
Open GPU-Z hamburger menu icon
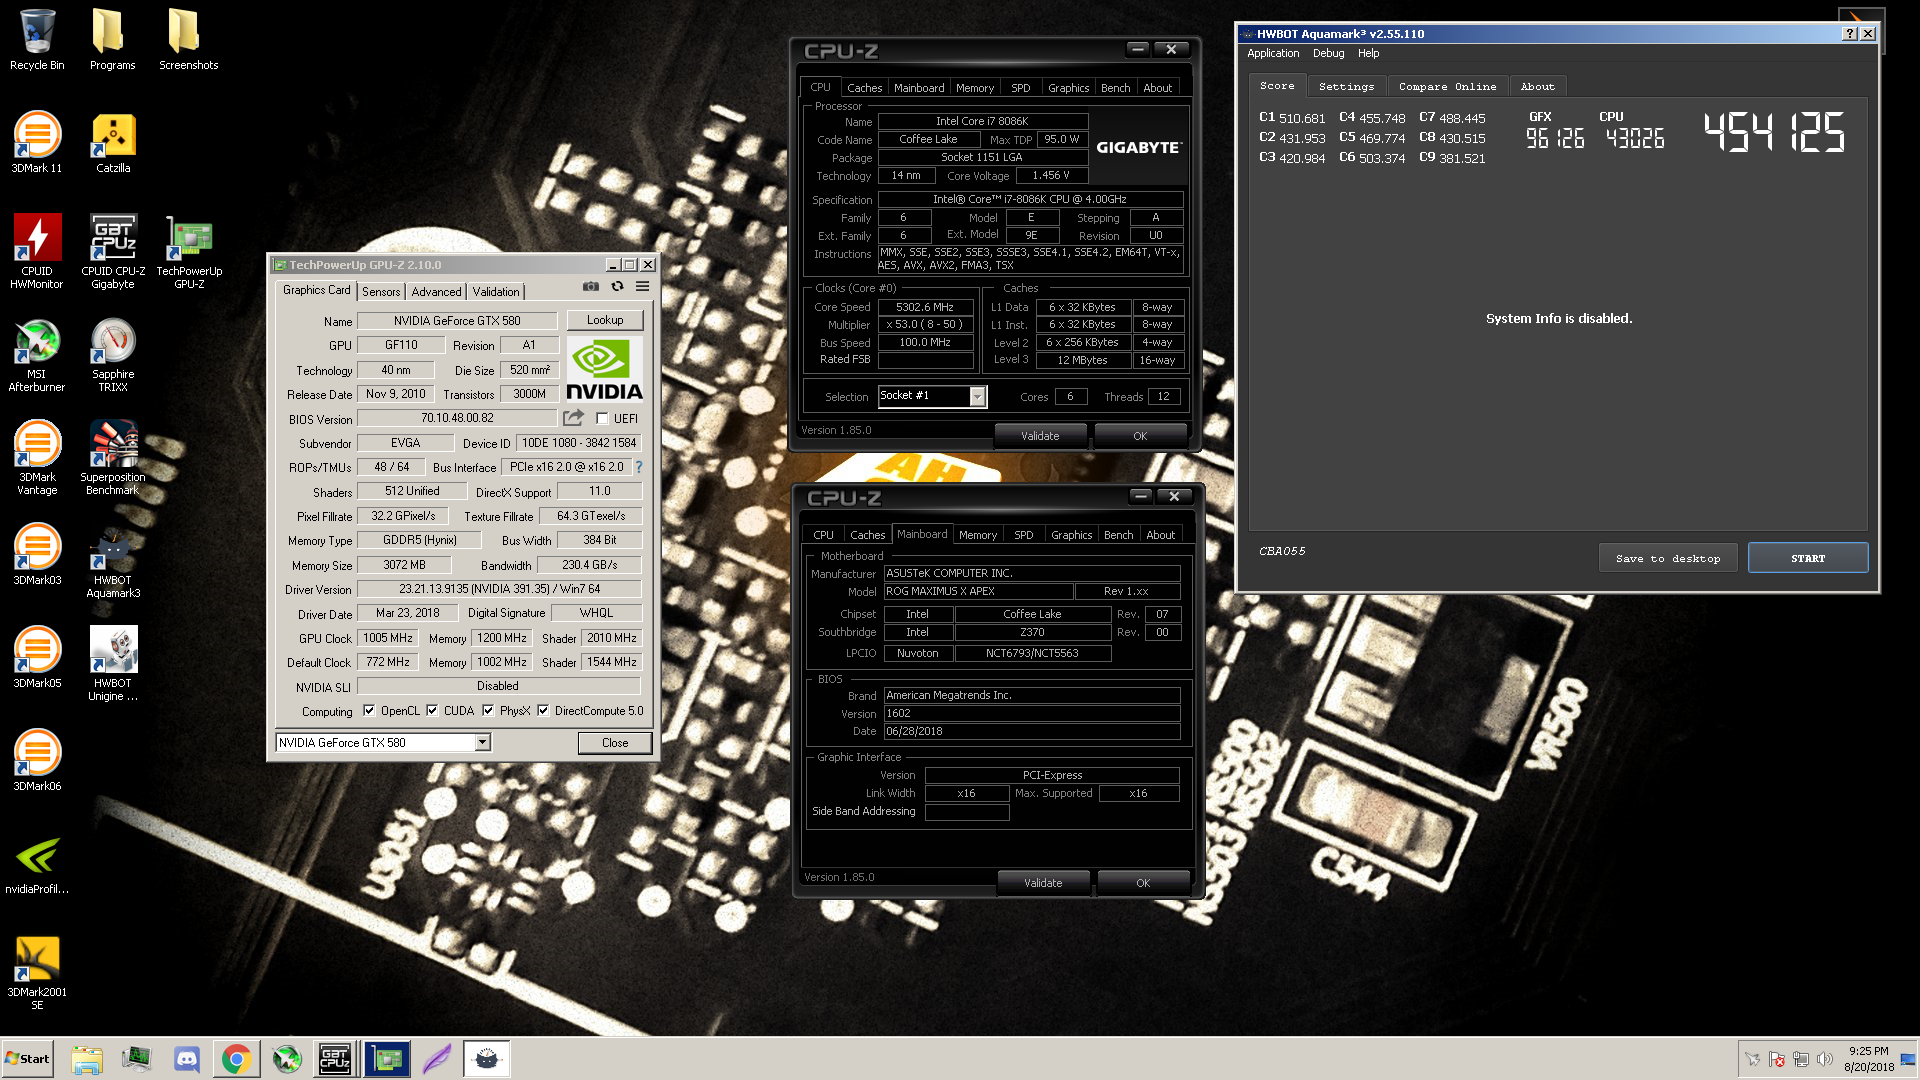(x=642, y=287)
